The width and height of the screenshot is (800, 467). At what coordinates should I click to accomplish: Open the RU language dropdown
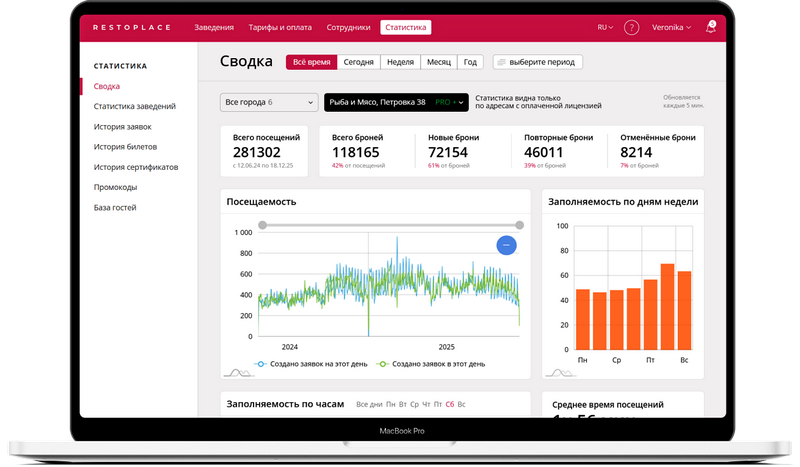tap(605, 28)
